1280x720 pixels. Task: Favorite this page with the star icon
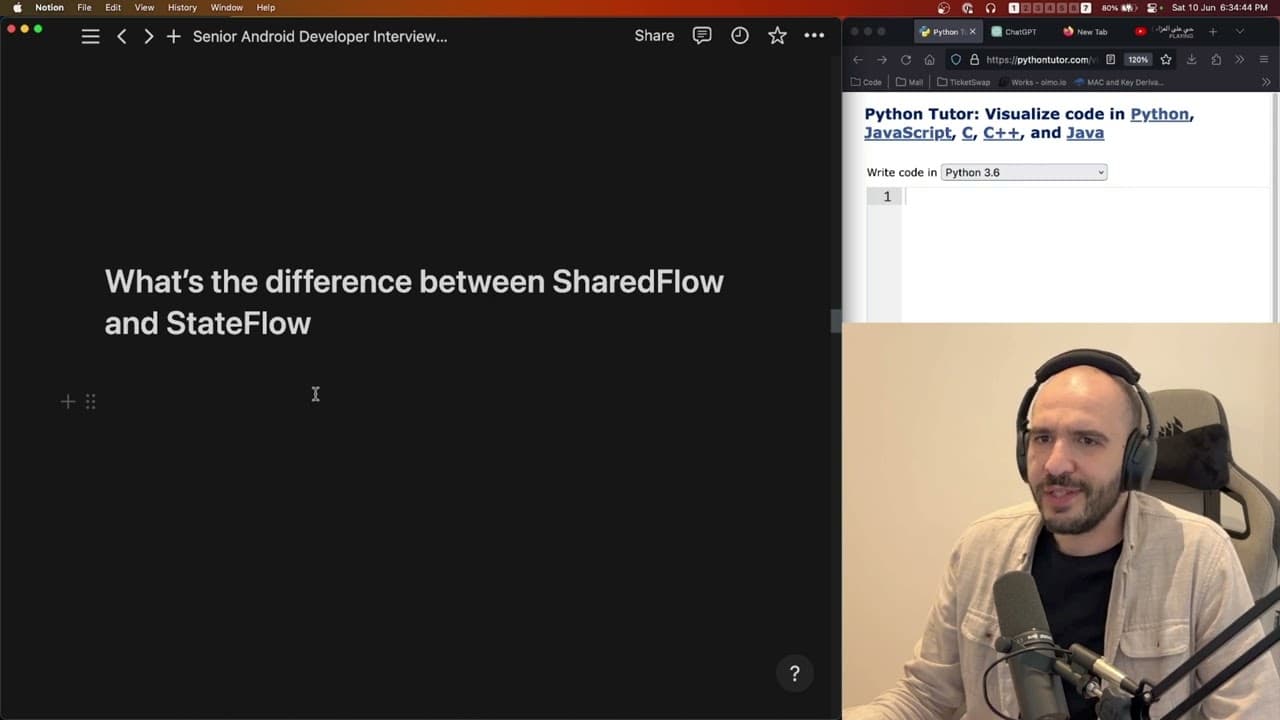pyautogui.click(x=777, y=35)
